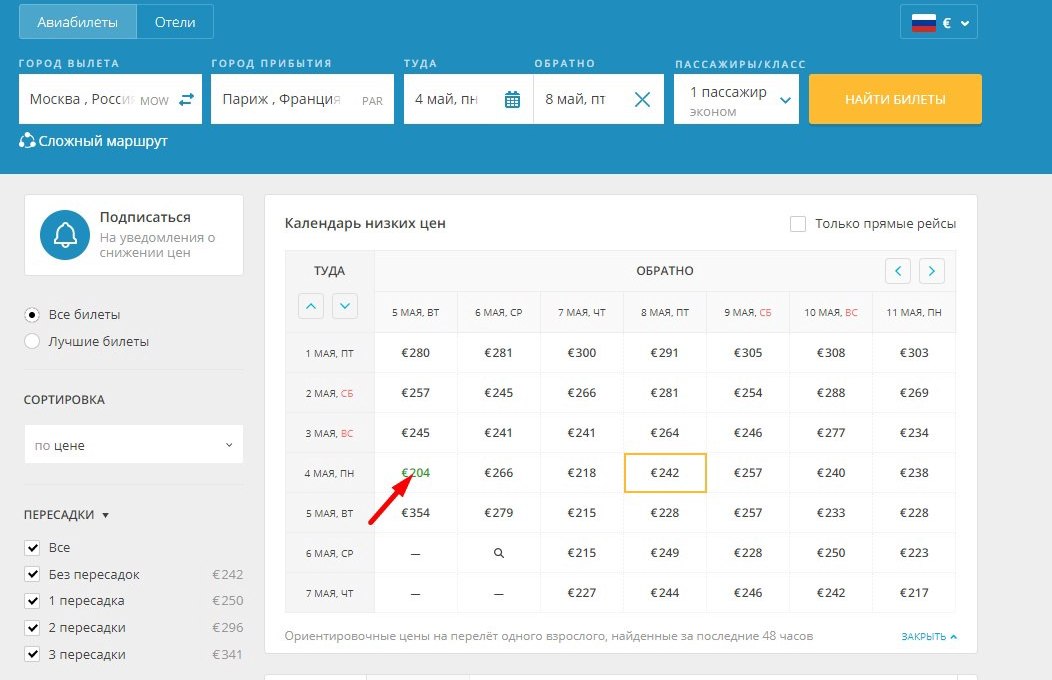Switch to the Отели tab
Viewport: 1052px width, 680px height.
coord(175,20)
